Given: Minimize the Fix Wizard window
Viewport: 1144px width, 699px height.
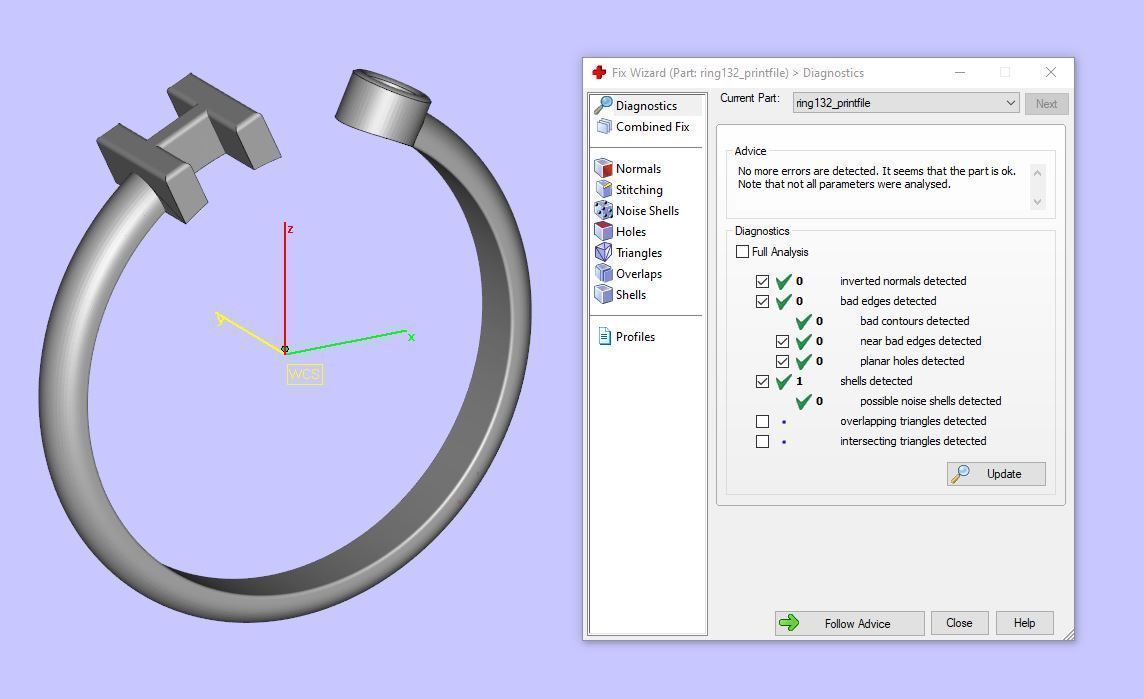Looking at the screenshot, I should (x=960, y=72).
